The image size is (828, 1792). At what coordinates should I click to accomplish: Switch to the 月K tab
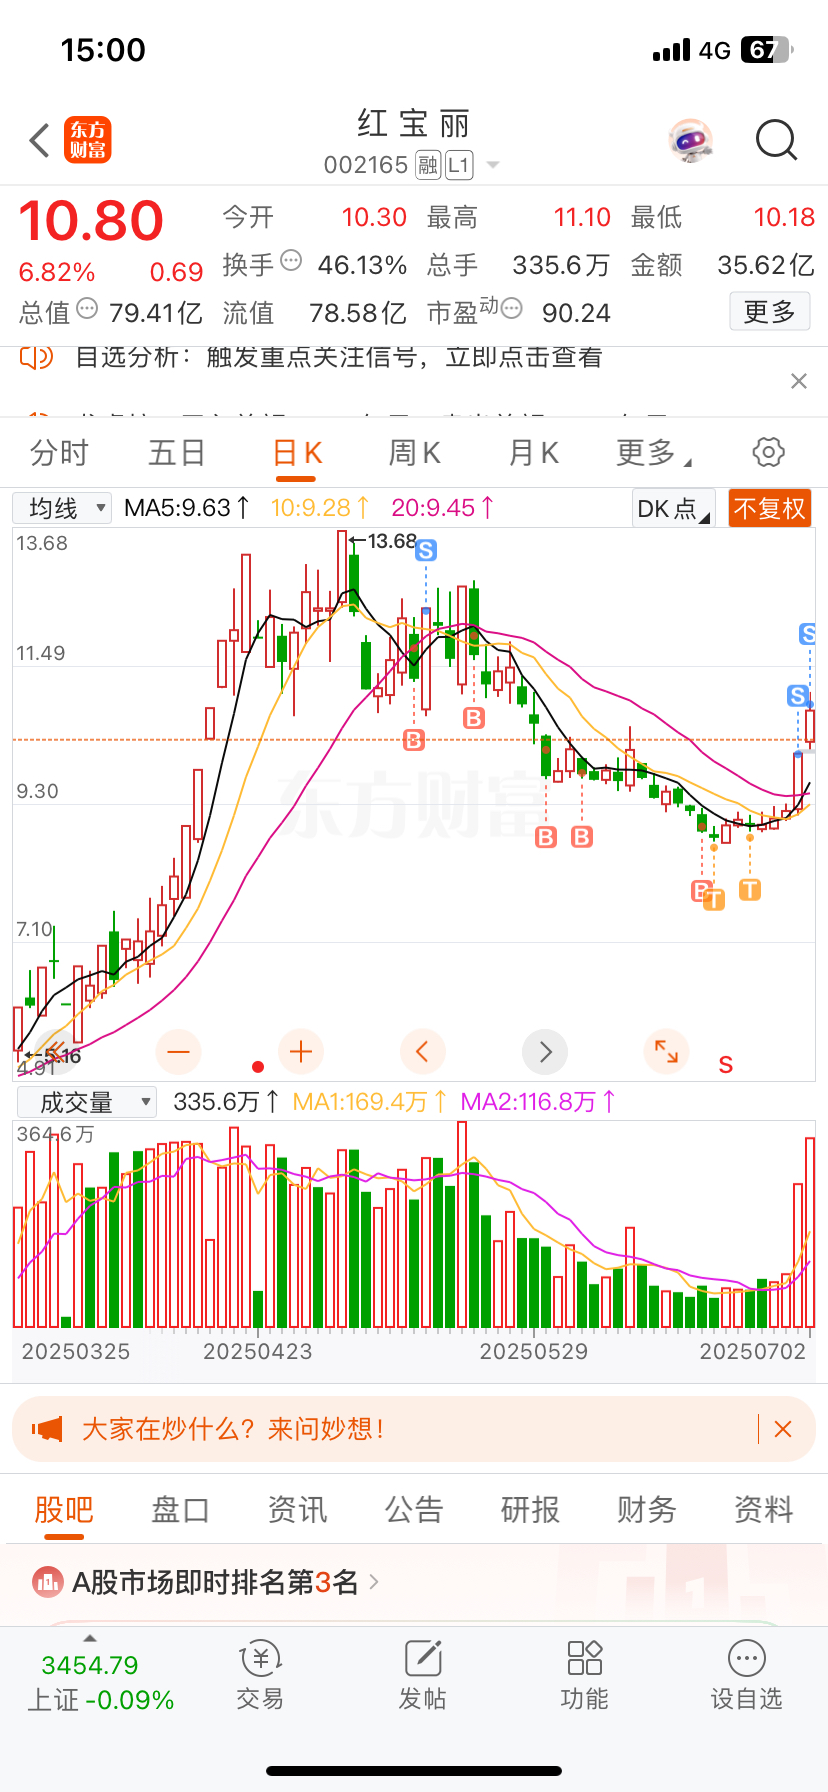[x=534, y=453]
